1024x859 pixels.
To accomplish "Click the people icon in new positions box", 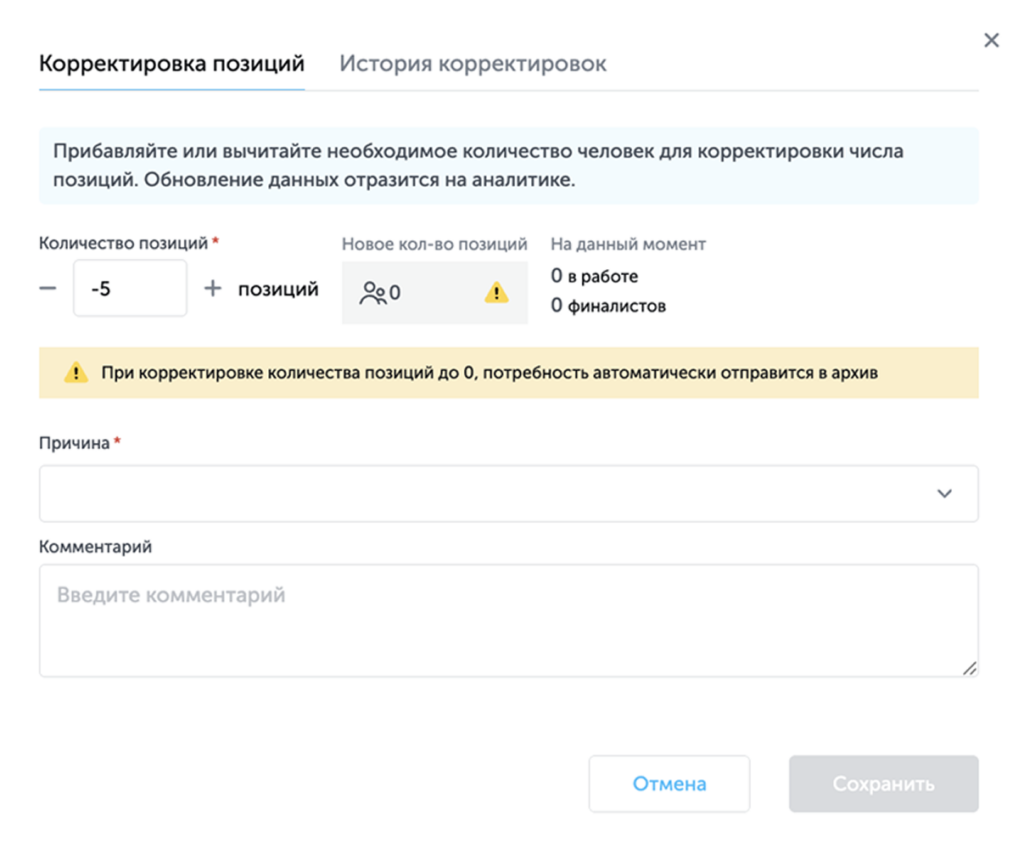I will click(372, 293).
